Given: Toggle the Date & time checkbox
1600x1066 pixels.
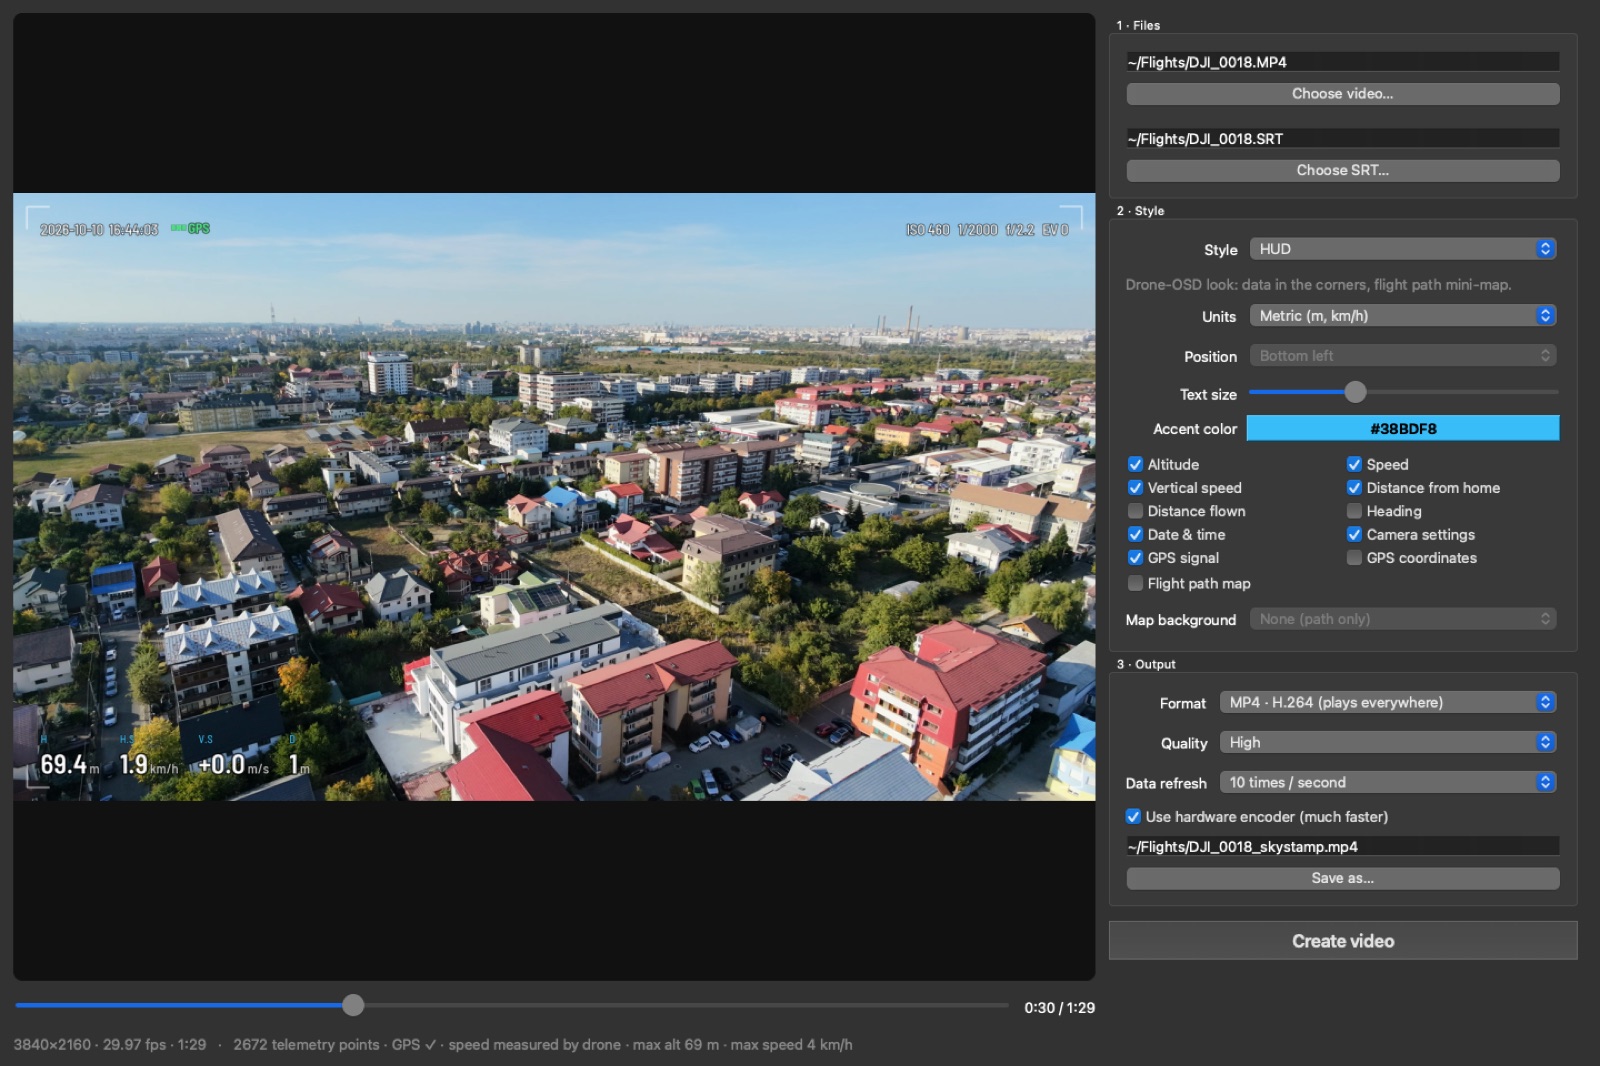Looking at the screenshot, I should pyautogui.click(x=1135, y=535).
